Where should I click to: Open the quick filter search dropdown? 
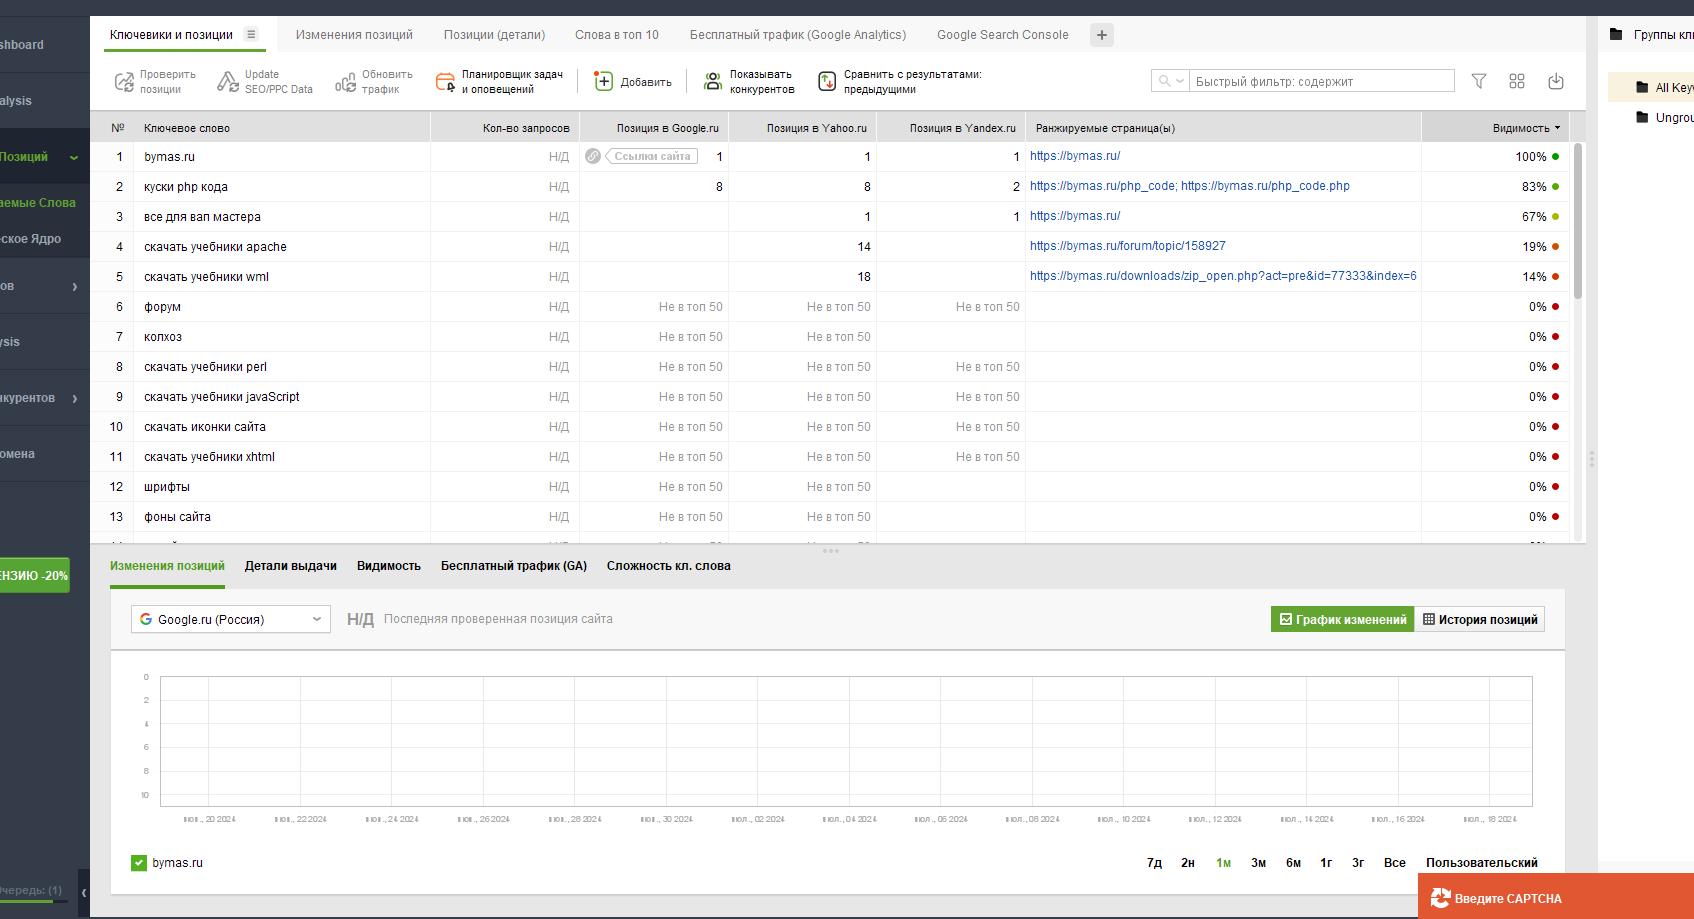(x=1171, y=81)
